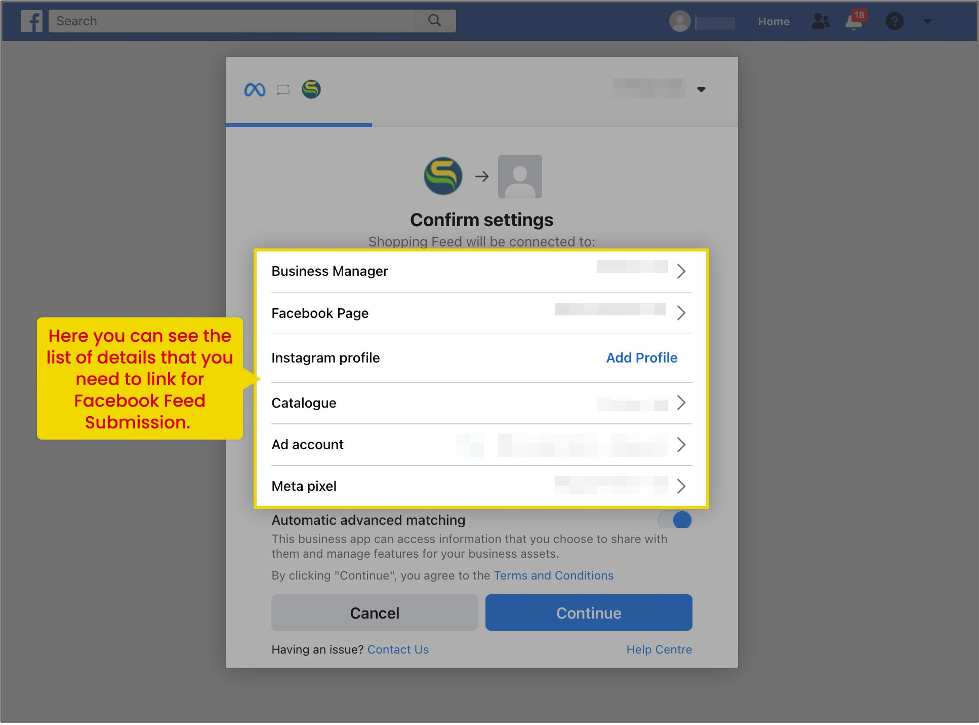The width and height of the screenshot is (979, 725).
Task: Select the Business Manager label
Action: pyautogui.click(x=330, y=271)
